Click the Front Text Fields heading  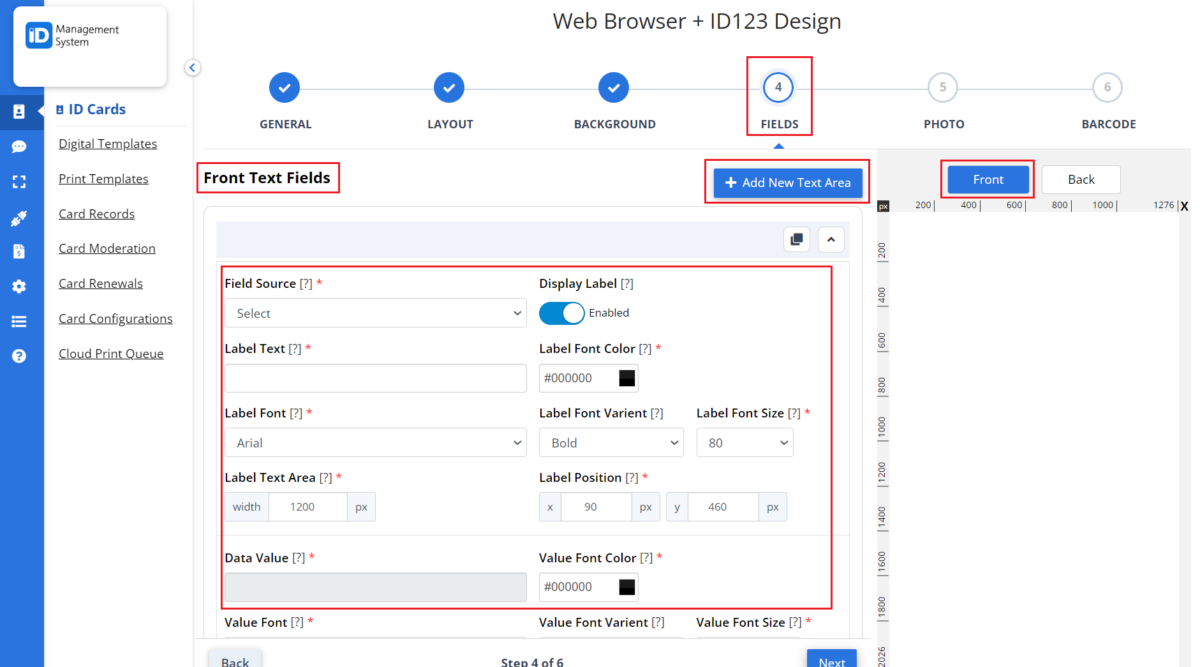coord(267,178)
